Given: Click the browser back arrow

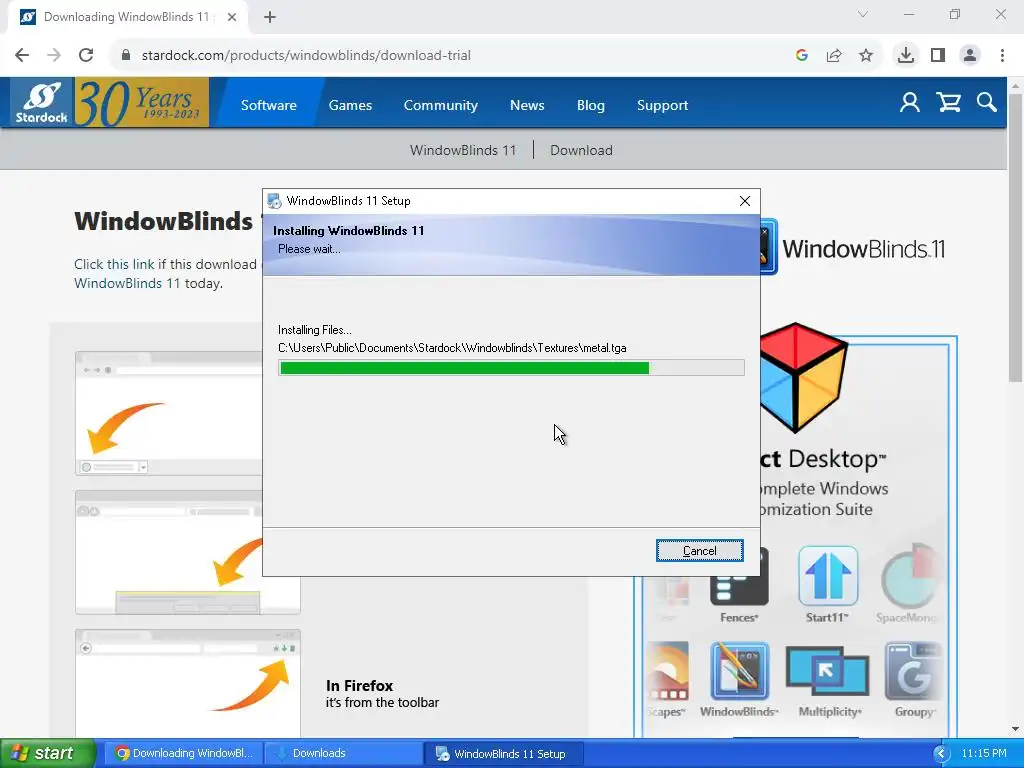Looking at the screenshot, I should [x=22, y=56].
